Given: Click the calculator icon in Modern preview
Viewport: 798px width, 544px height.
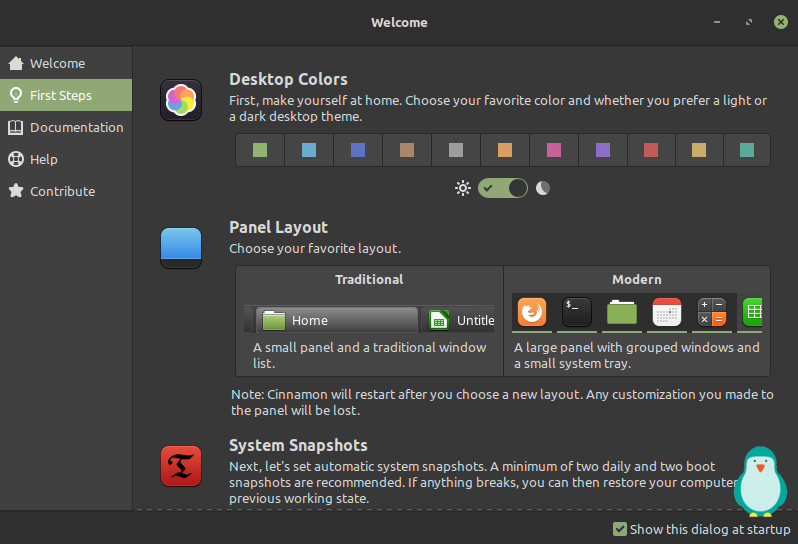Looking at the screenshot, I should pos(711,312).
